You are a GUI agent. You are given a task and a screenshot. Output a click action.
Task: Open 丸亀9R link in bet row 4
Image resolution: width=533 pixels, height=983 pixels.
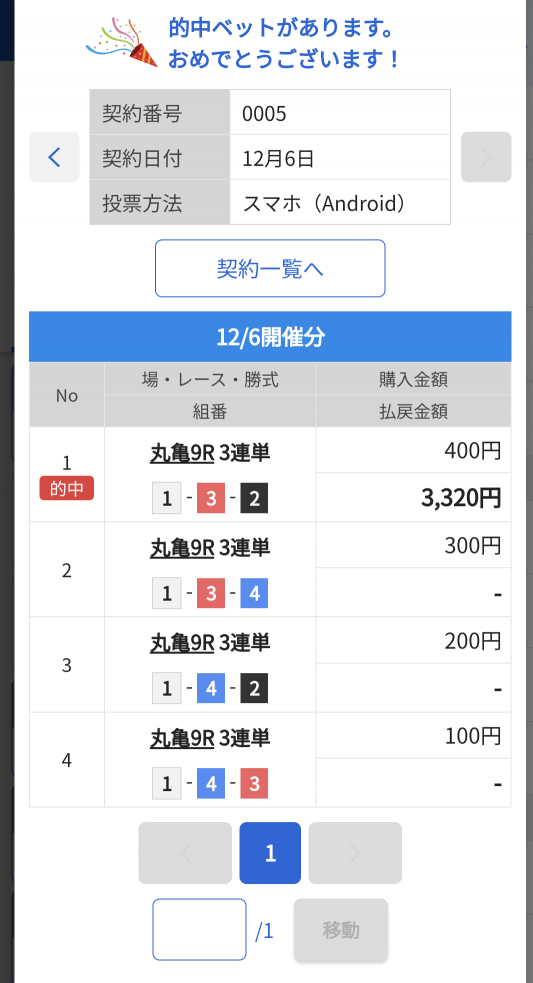182,738
